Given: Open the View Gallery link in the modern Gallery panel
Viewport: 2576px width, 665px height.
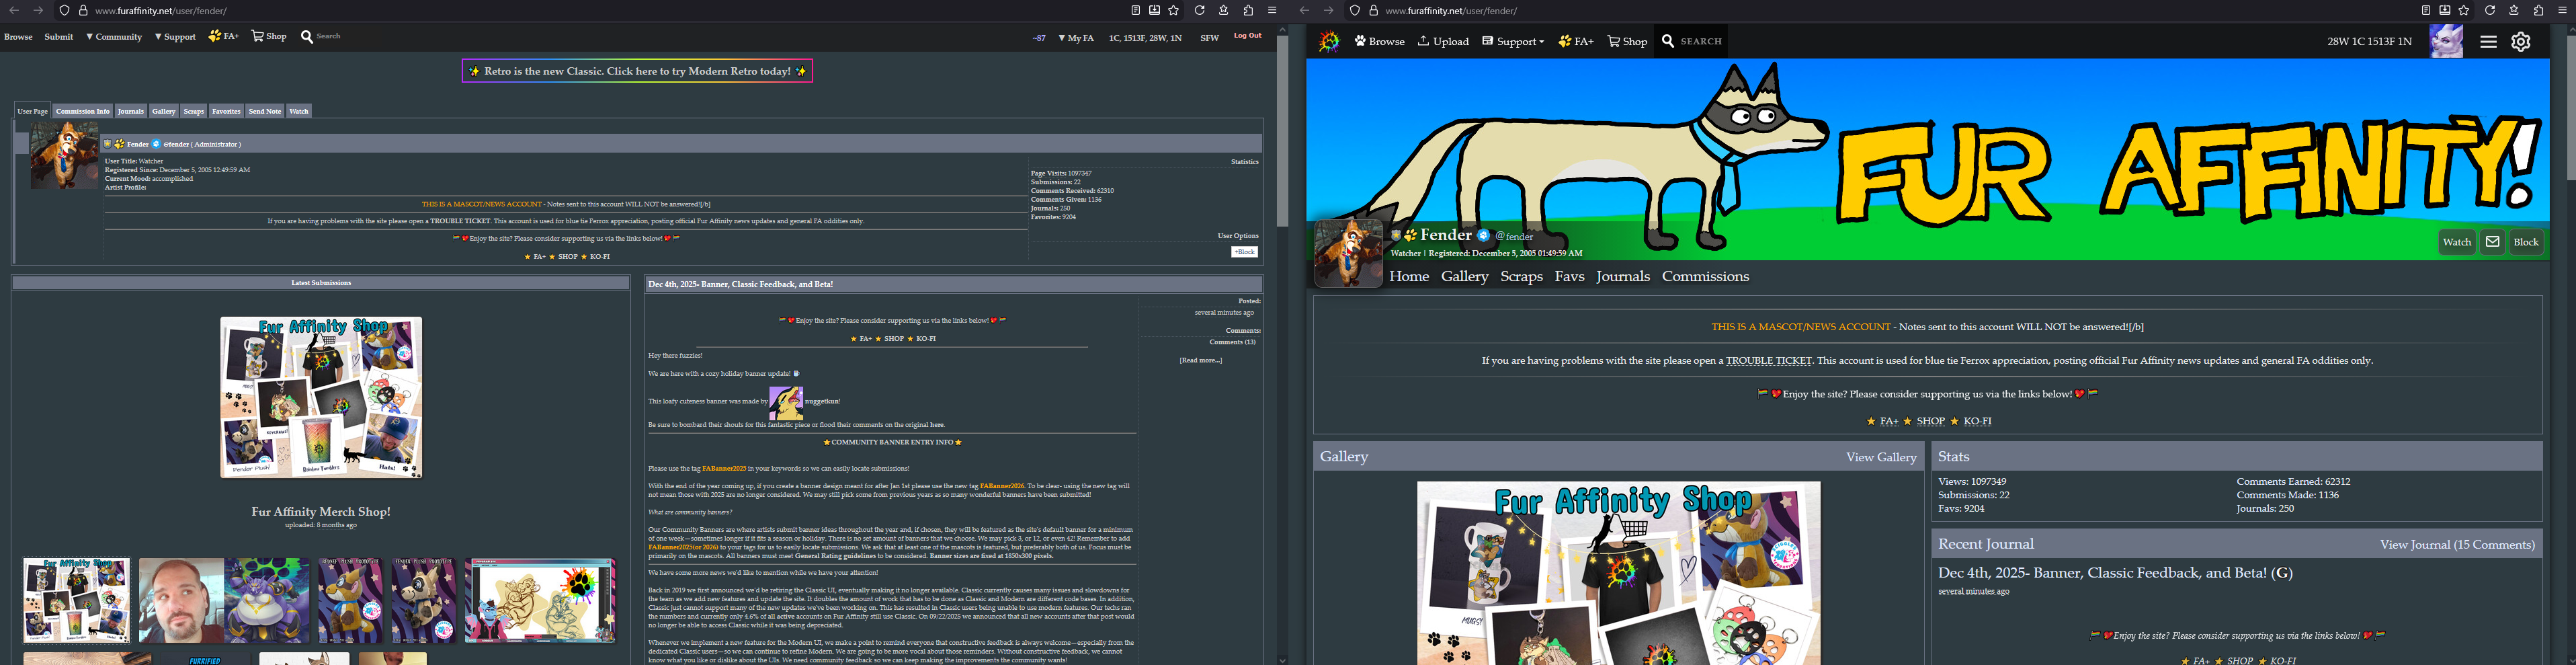Looking at the screenshot, I should click(x=1881, y=457).
